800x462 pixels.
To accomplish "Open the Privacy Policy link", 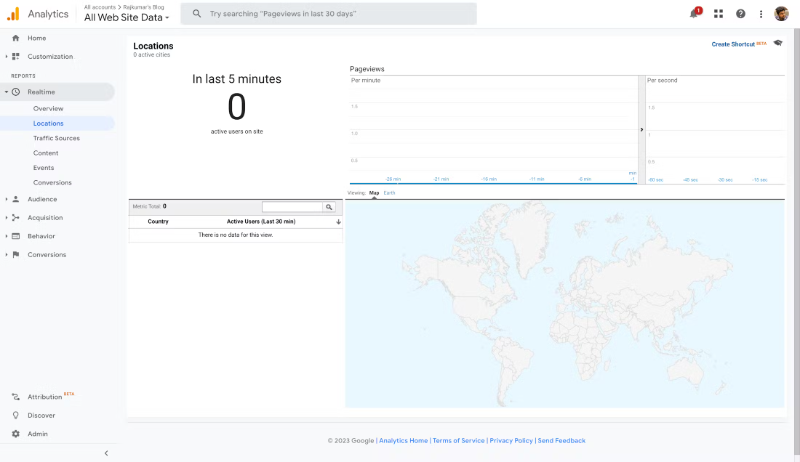I will [x=510, y=441].
